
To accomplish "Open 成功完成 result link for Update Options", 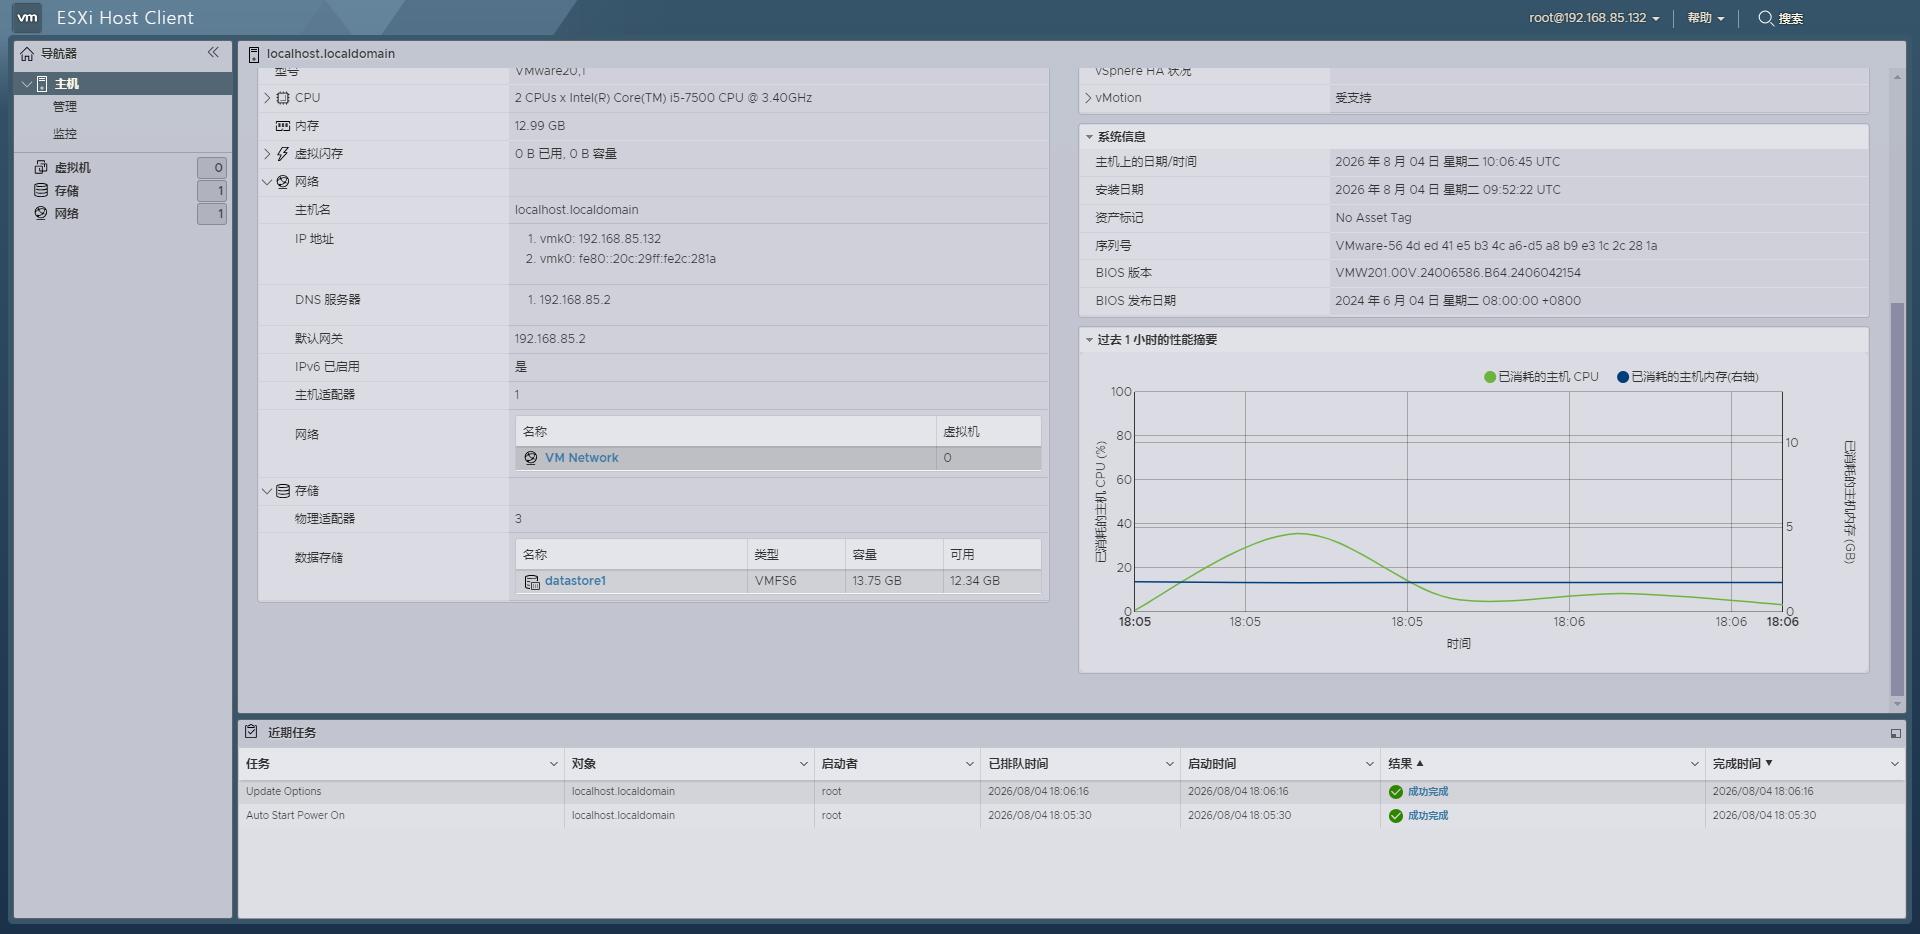I will (1428, 792).
